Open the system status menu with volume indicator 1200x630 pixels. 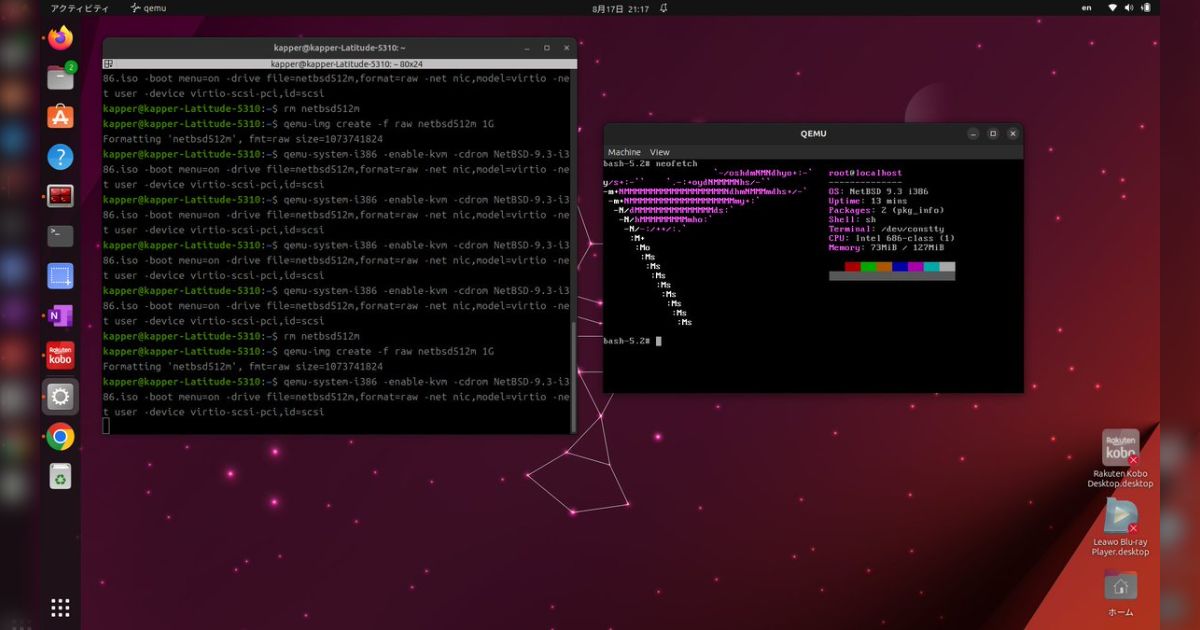pyautogui.click(x=1129, y=8)
